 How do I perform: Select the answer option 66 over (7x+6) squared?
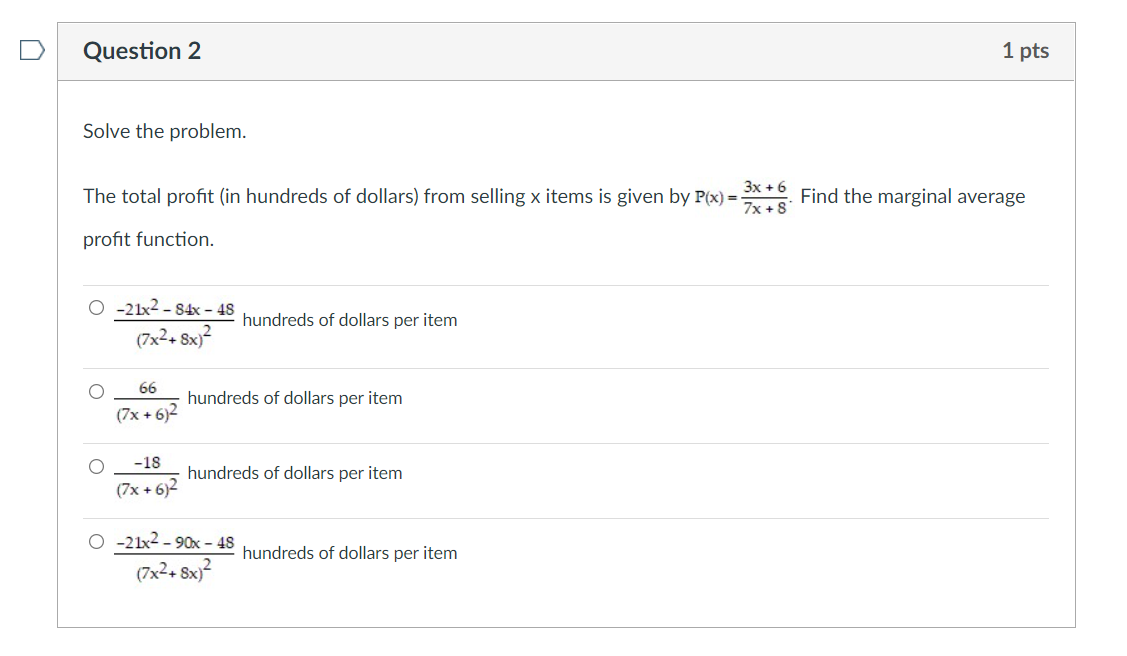[x=96, y=390]
